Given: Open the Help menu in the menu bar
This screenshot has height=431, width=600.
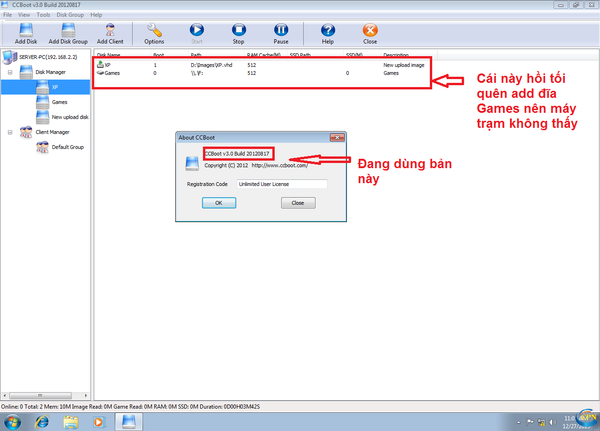Looking at the screenshot, I should (x=96, y=15).
